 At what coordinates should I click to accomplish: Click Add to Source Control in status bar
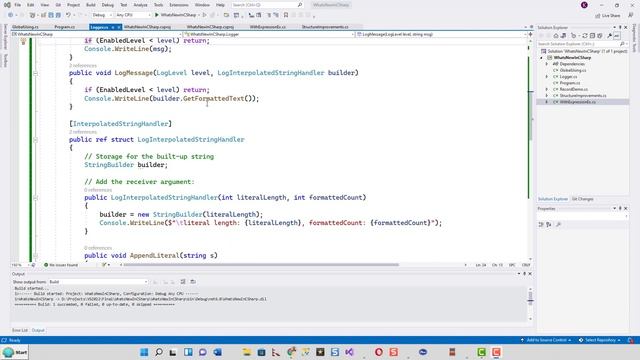point(545,340)
